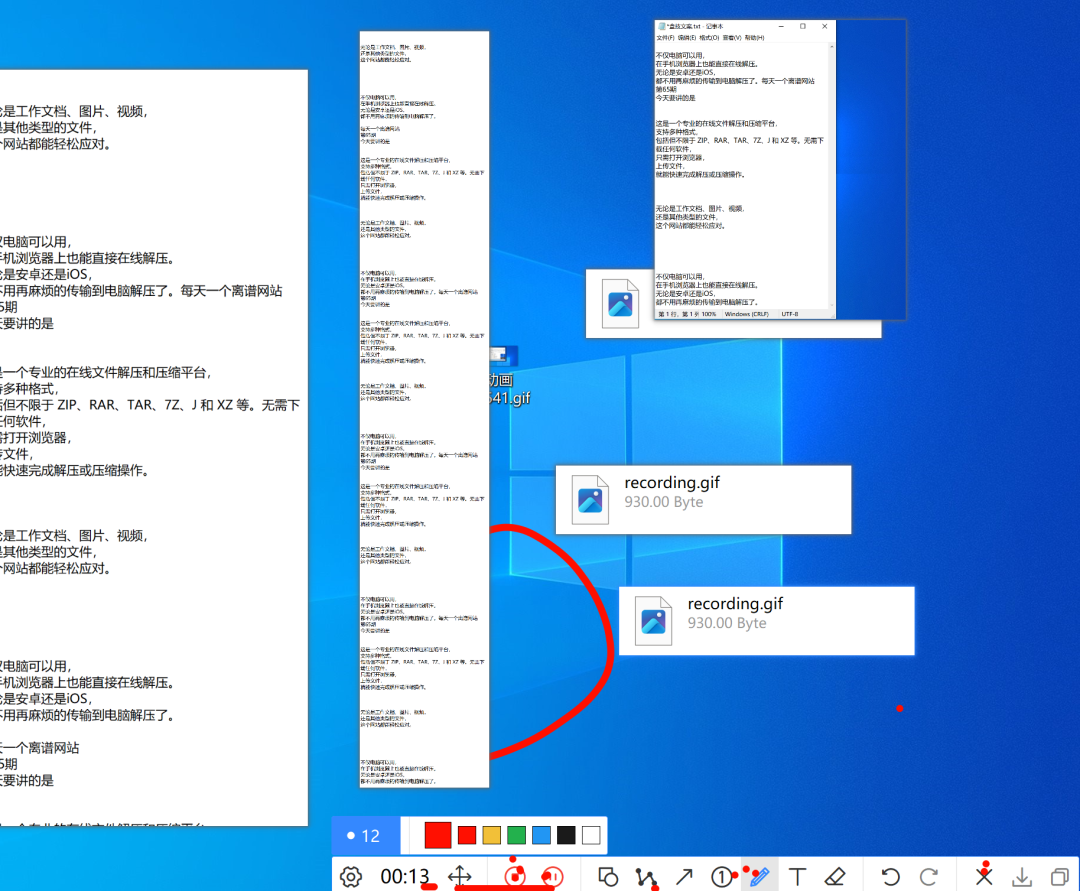Open the recording.gif thumbnail preview

tap(590, 500)
